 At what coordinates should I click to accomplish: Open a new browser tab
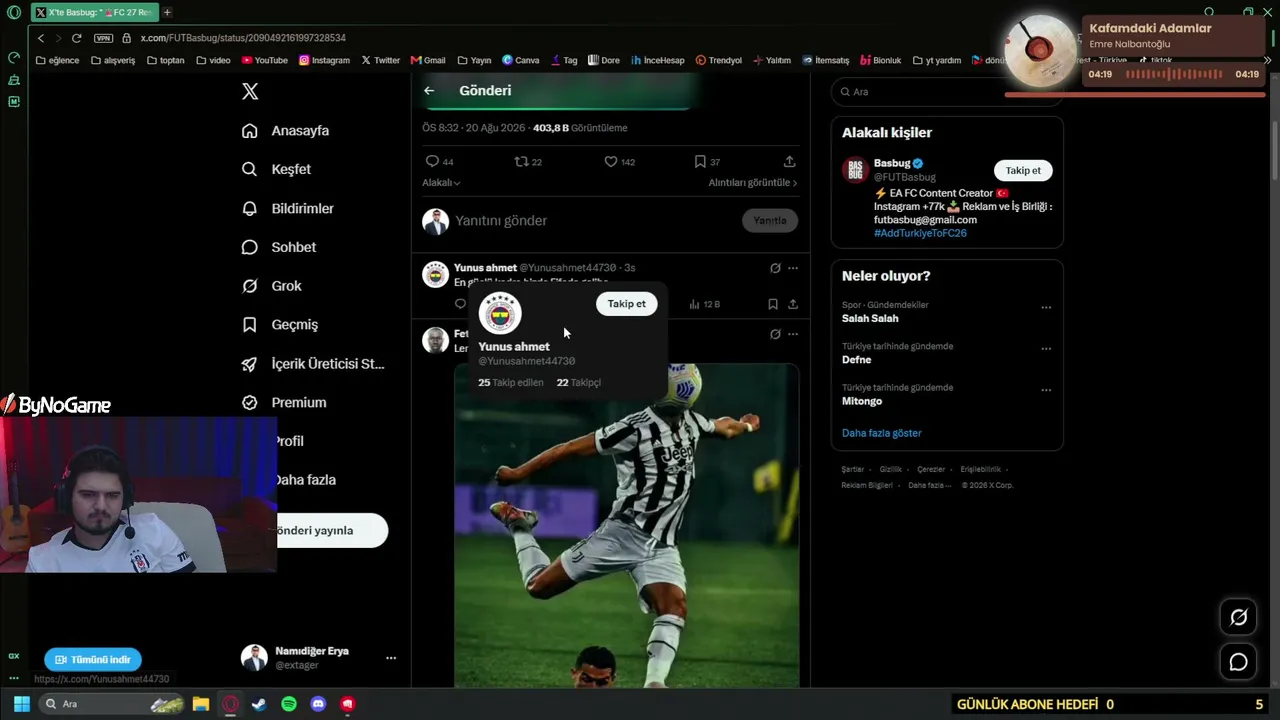(x=167, y=12)
